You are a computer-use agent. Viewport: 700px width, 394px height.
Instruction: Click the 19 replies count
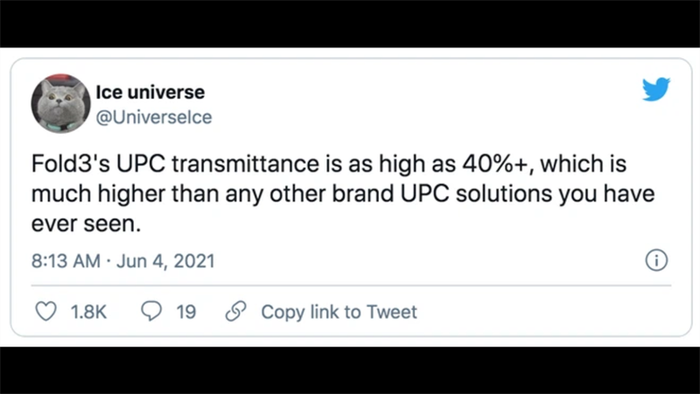[x=186, y=312]
